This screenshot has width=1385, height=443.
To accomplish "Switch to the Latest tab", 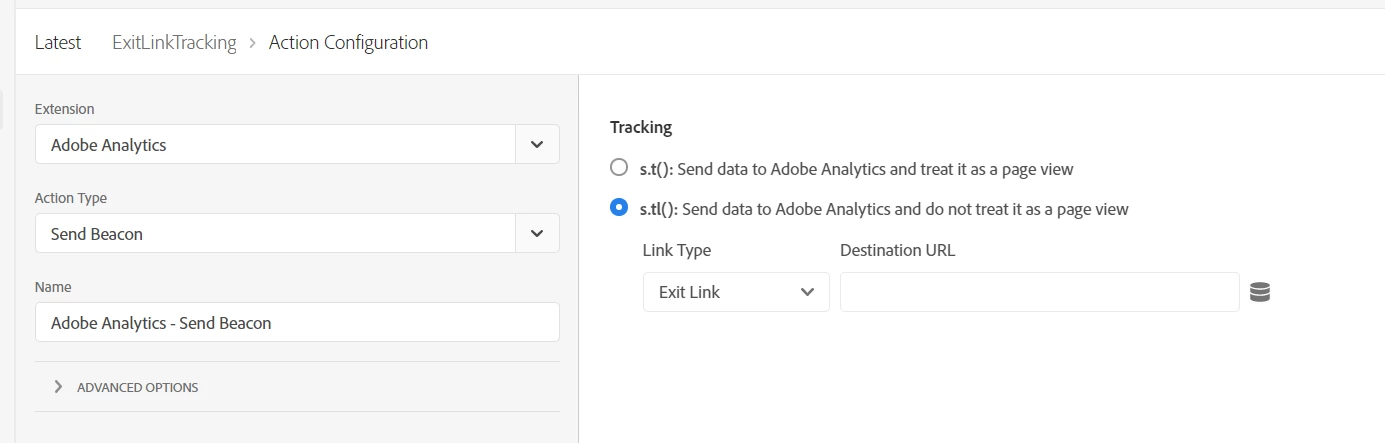I will click(58, 43).
